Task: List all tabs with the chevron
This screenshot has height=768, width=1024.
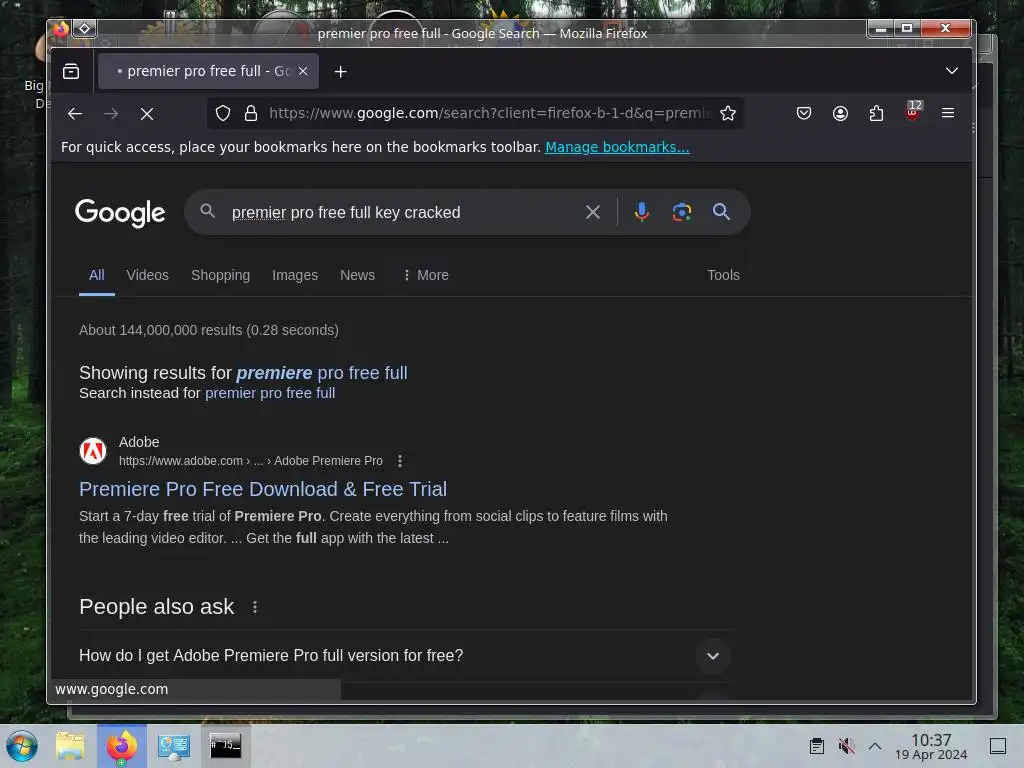Action: (952, 71)
